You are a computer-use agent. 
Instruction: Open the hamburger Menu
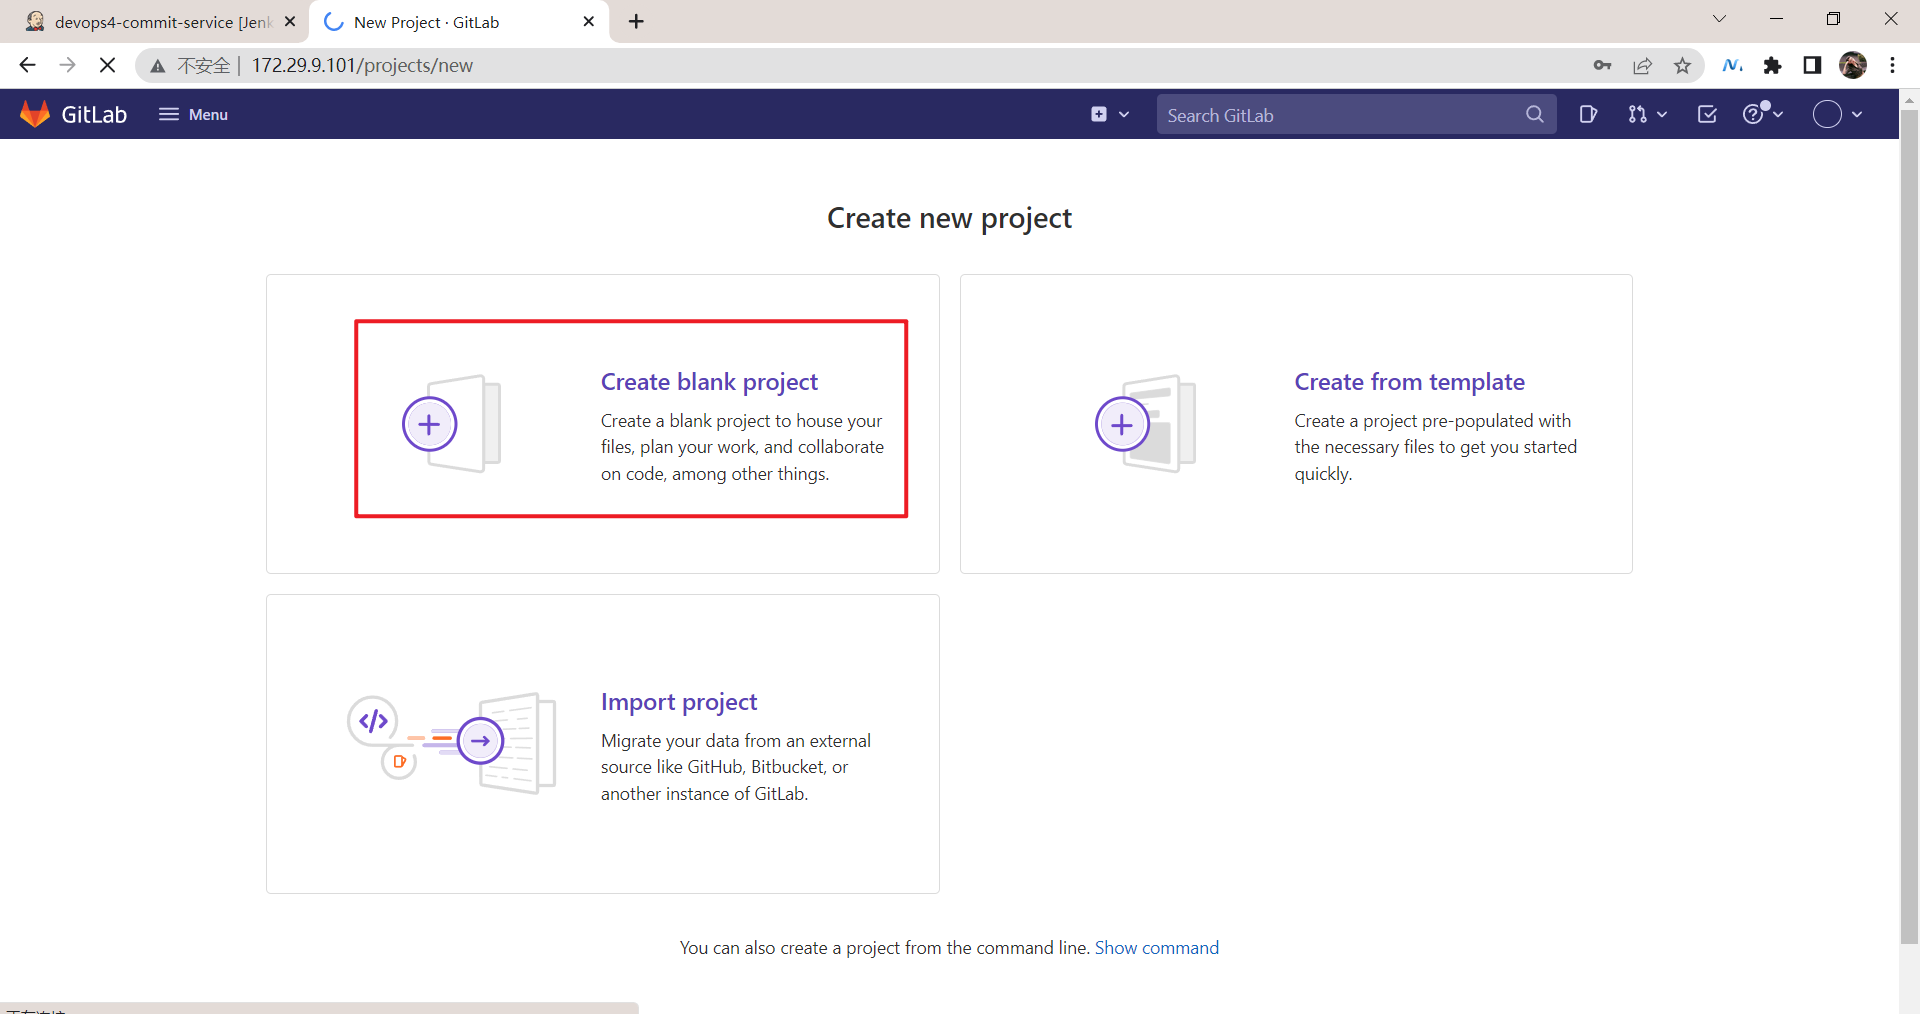click(193, 114)
